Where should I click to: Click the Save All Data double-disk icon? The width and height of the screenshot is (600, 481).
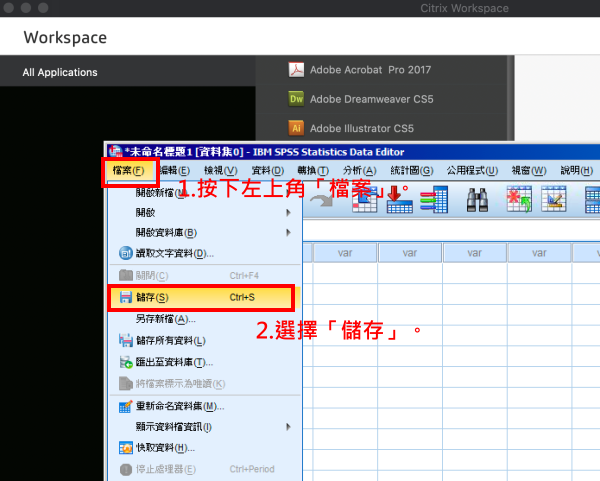[x=126, y=340]
